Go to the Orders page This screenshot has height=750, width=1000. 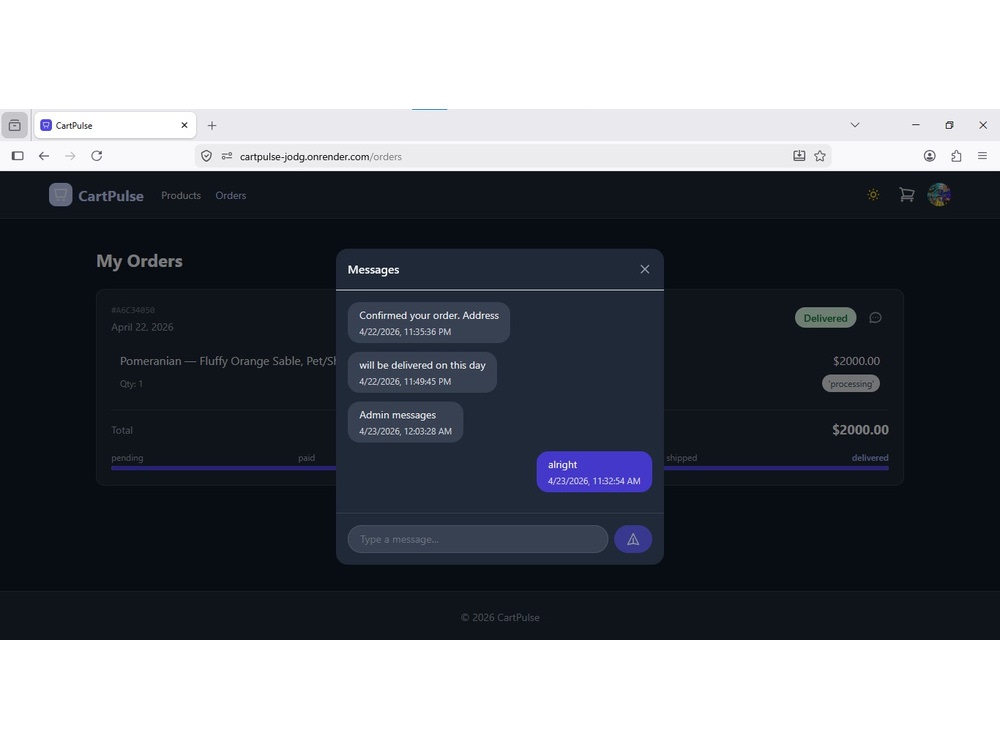click(230, 195)
